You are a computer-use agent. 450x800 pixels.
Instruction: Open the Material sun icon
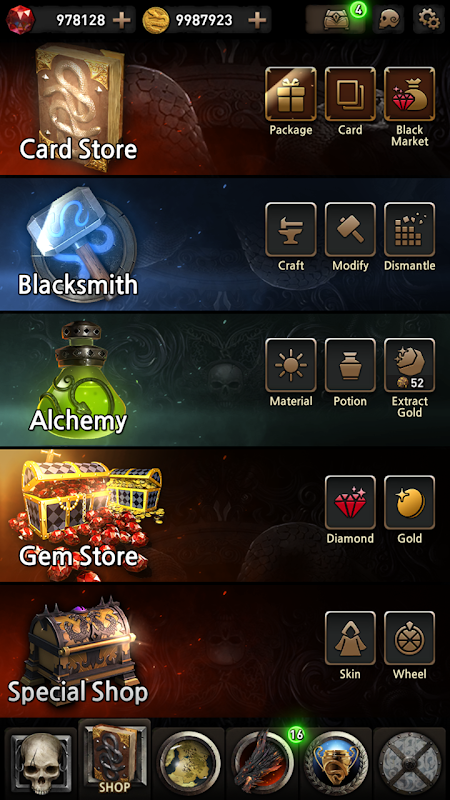pos(291,365)
